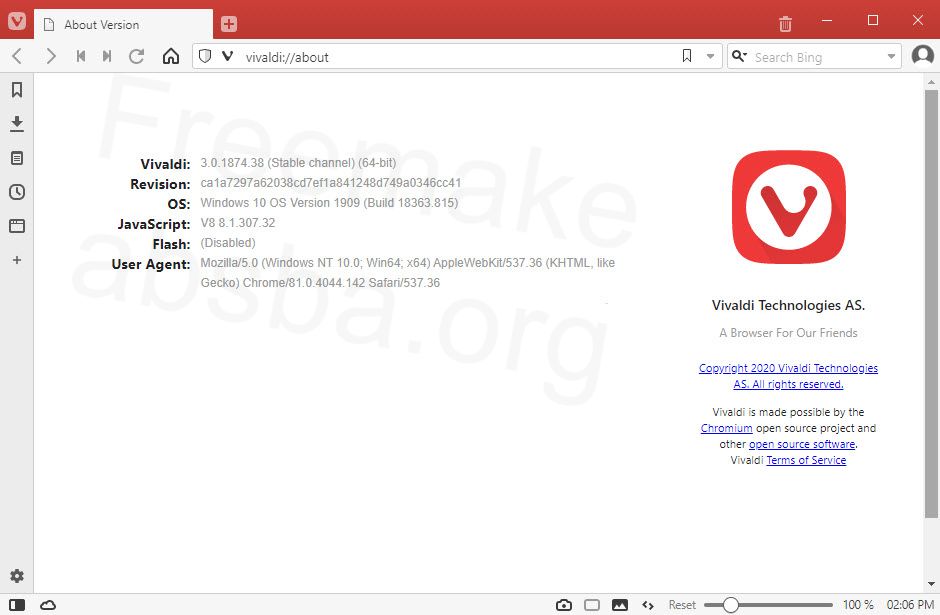Click the vertical page scrollbar
The width and height of the screenshot is (940, 615).
pyautogui.click(x=931, y=303)
